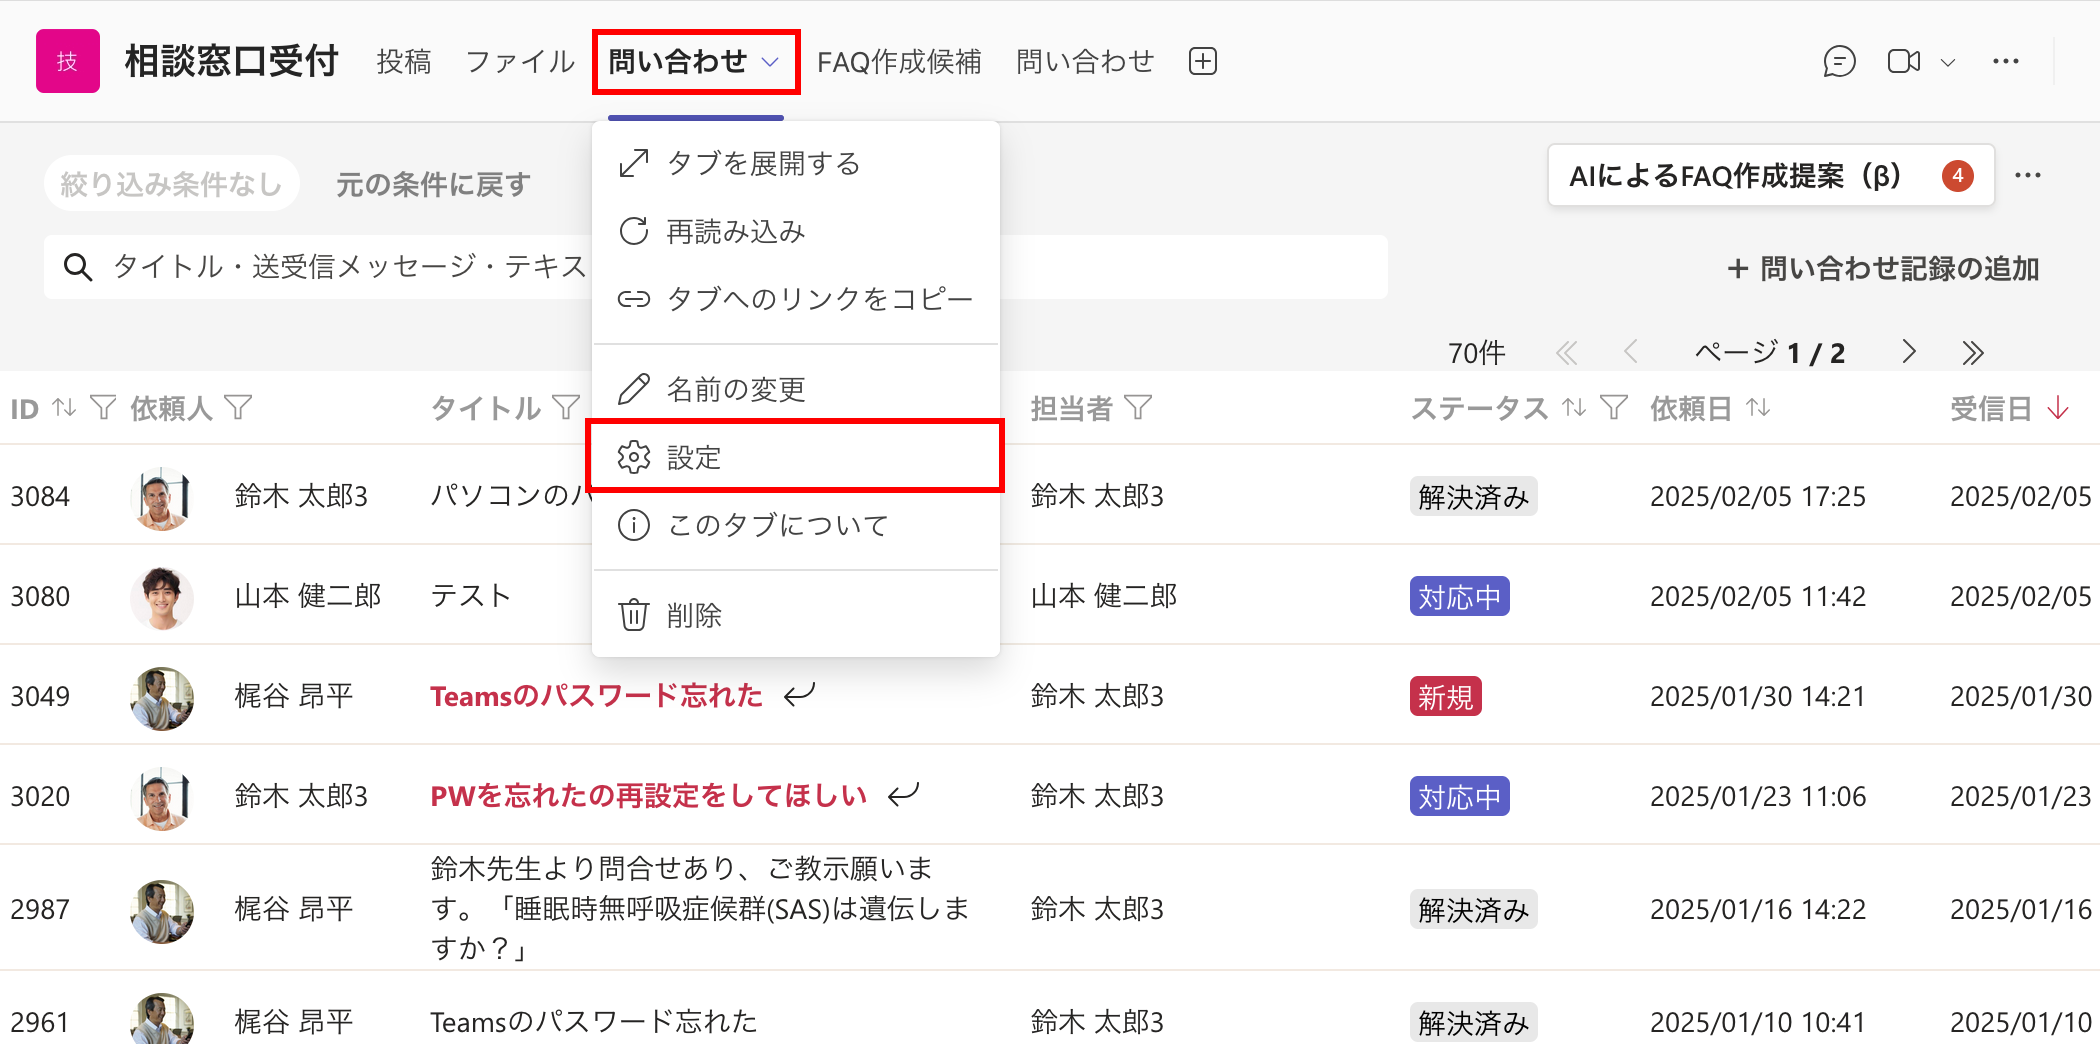This screenshot has width=2100, height=1044.
Task: Select 名前の変更 in the tab menu
Action: pyautogui.click(x=796, y=389)
